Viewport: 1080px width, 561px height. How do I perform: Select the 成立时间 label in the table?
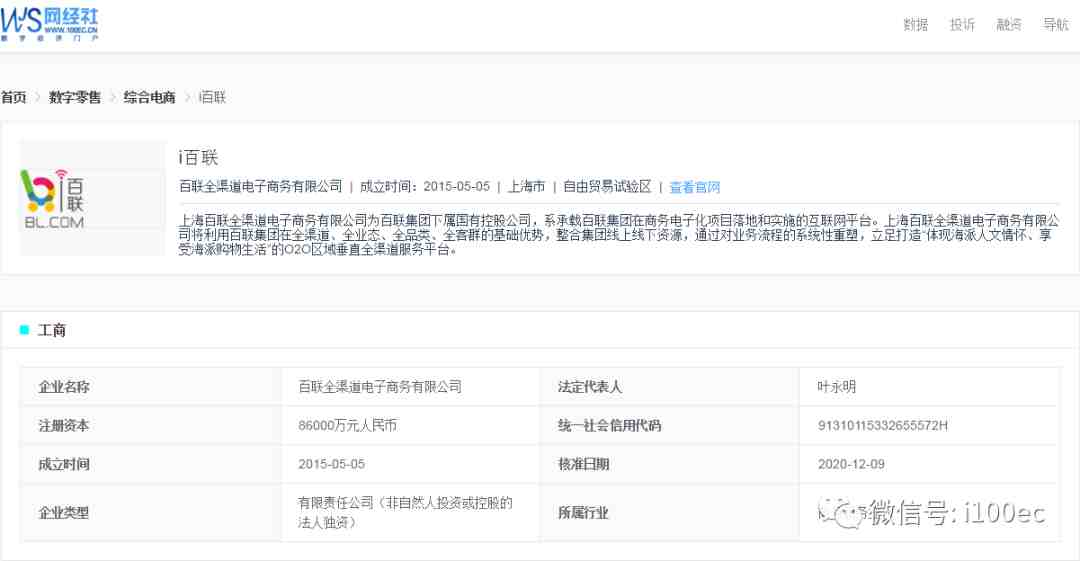point(64,464)
